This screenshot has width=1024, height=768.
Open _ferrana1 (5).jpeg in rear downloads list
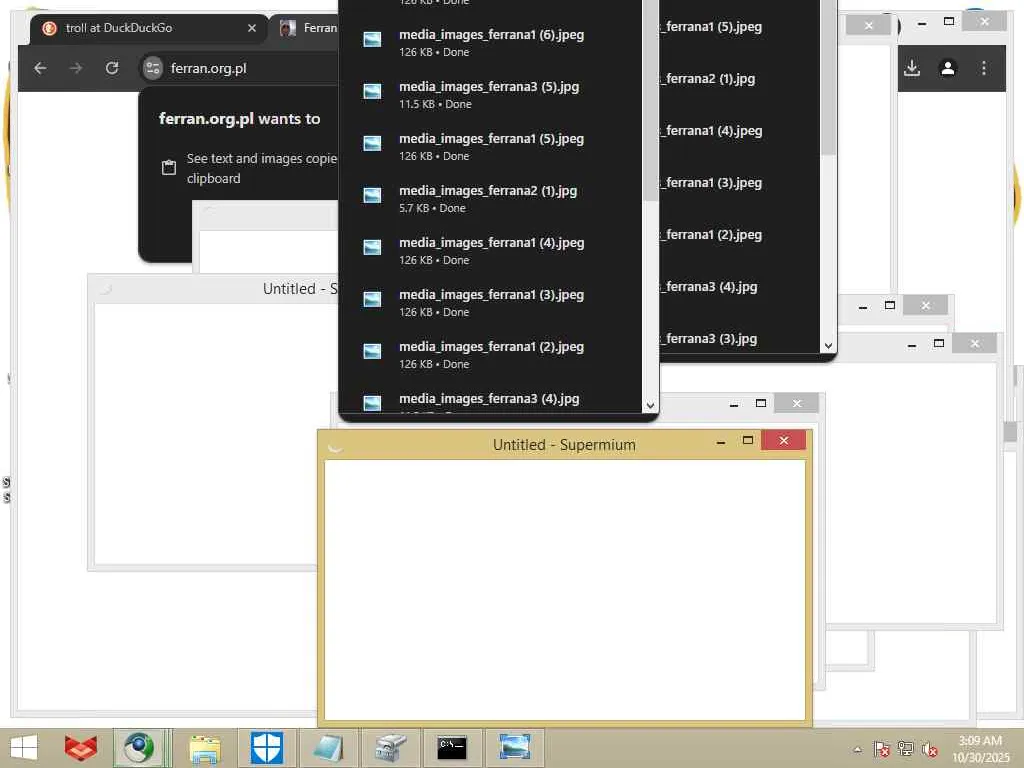coord(711,27)
